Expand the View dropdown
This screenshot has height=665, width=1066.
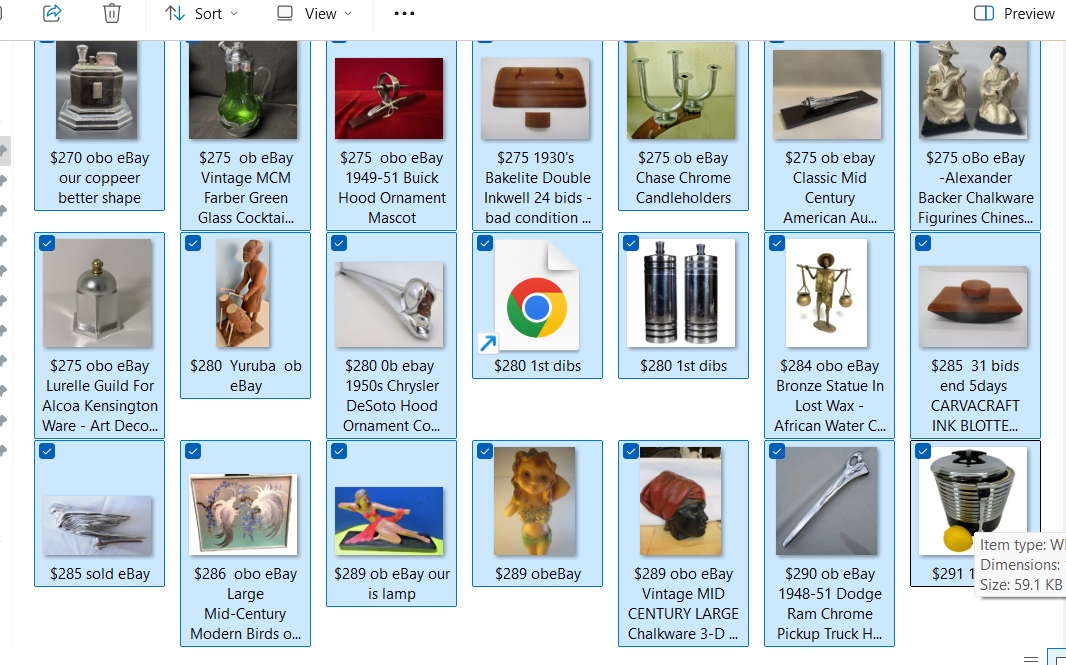(x=315, y=13)
